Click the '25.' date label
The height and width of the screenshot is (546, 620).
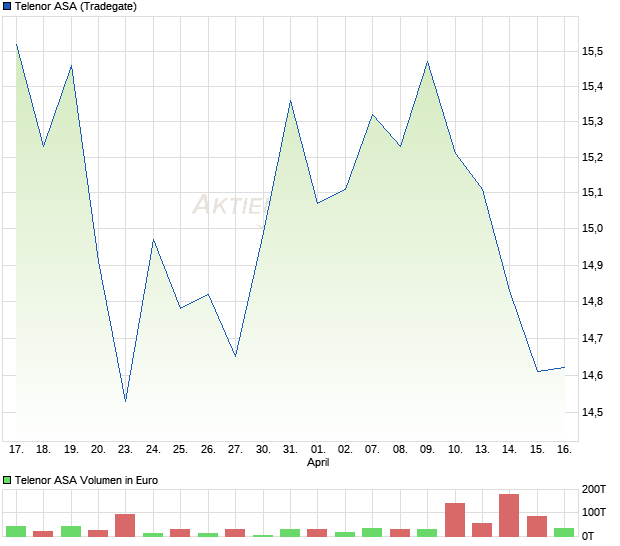tap(180, 450)
